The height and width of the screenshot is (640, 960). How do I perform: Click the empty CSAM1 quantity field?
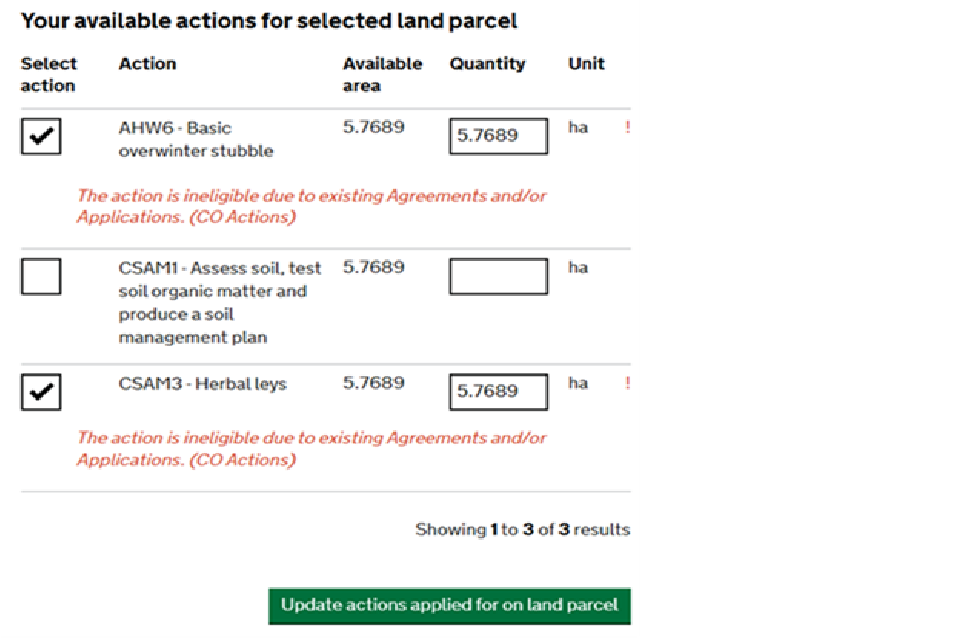coord(498,276)
